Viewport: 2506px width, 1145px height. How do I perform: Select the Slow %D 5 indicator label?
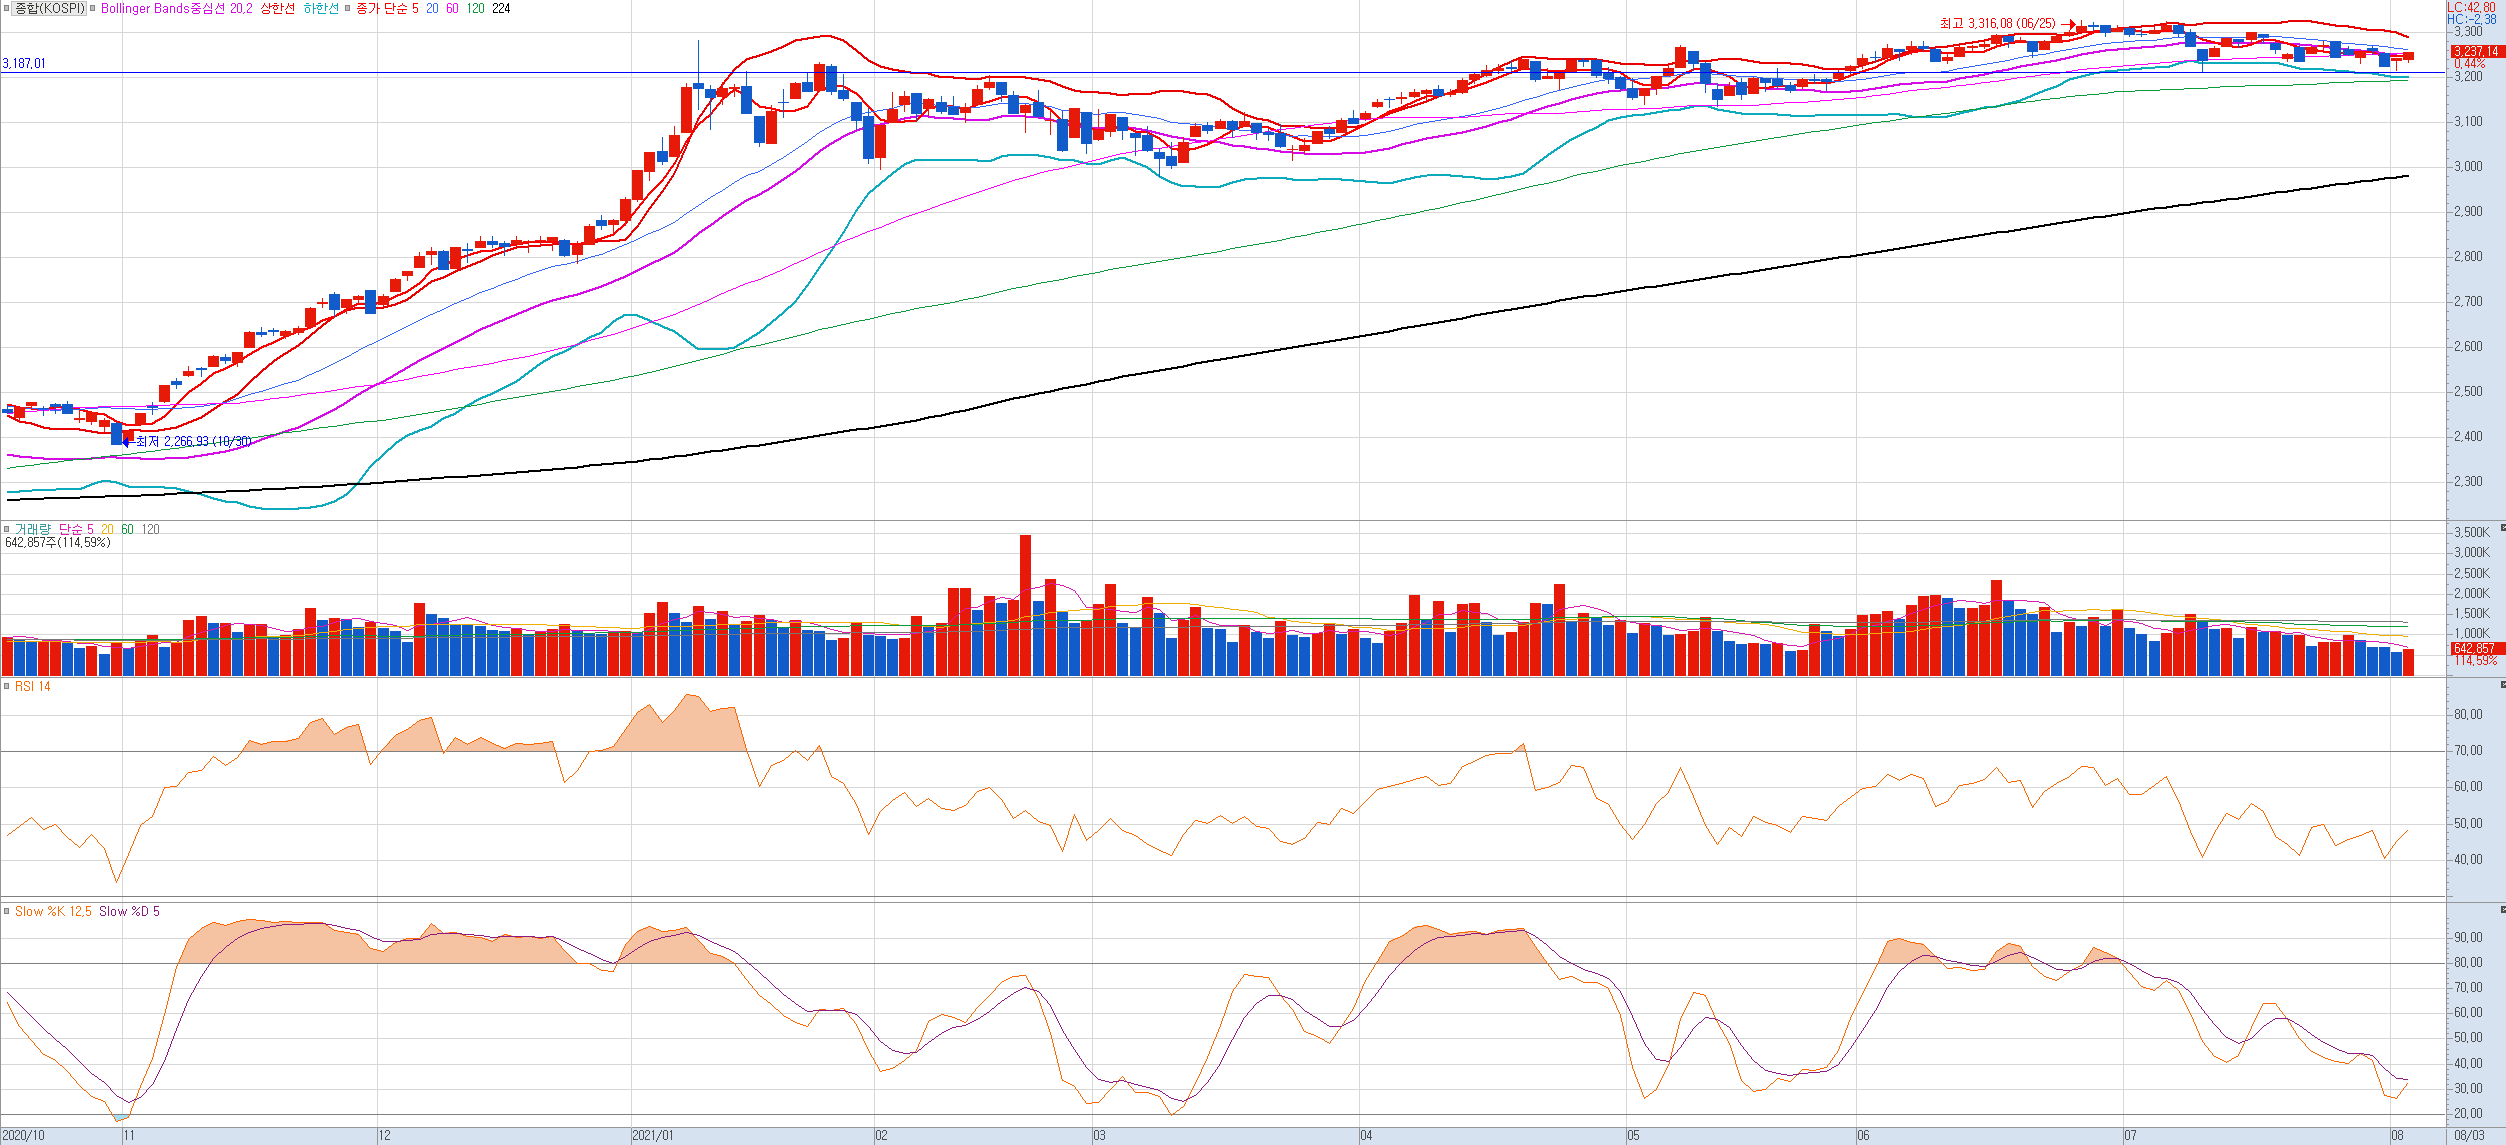tap(129, 911)
